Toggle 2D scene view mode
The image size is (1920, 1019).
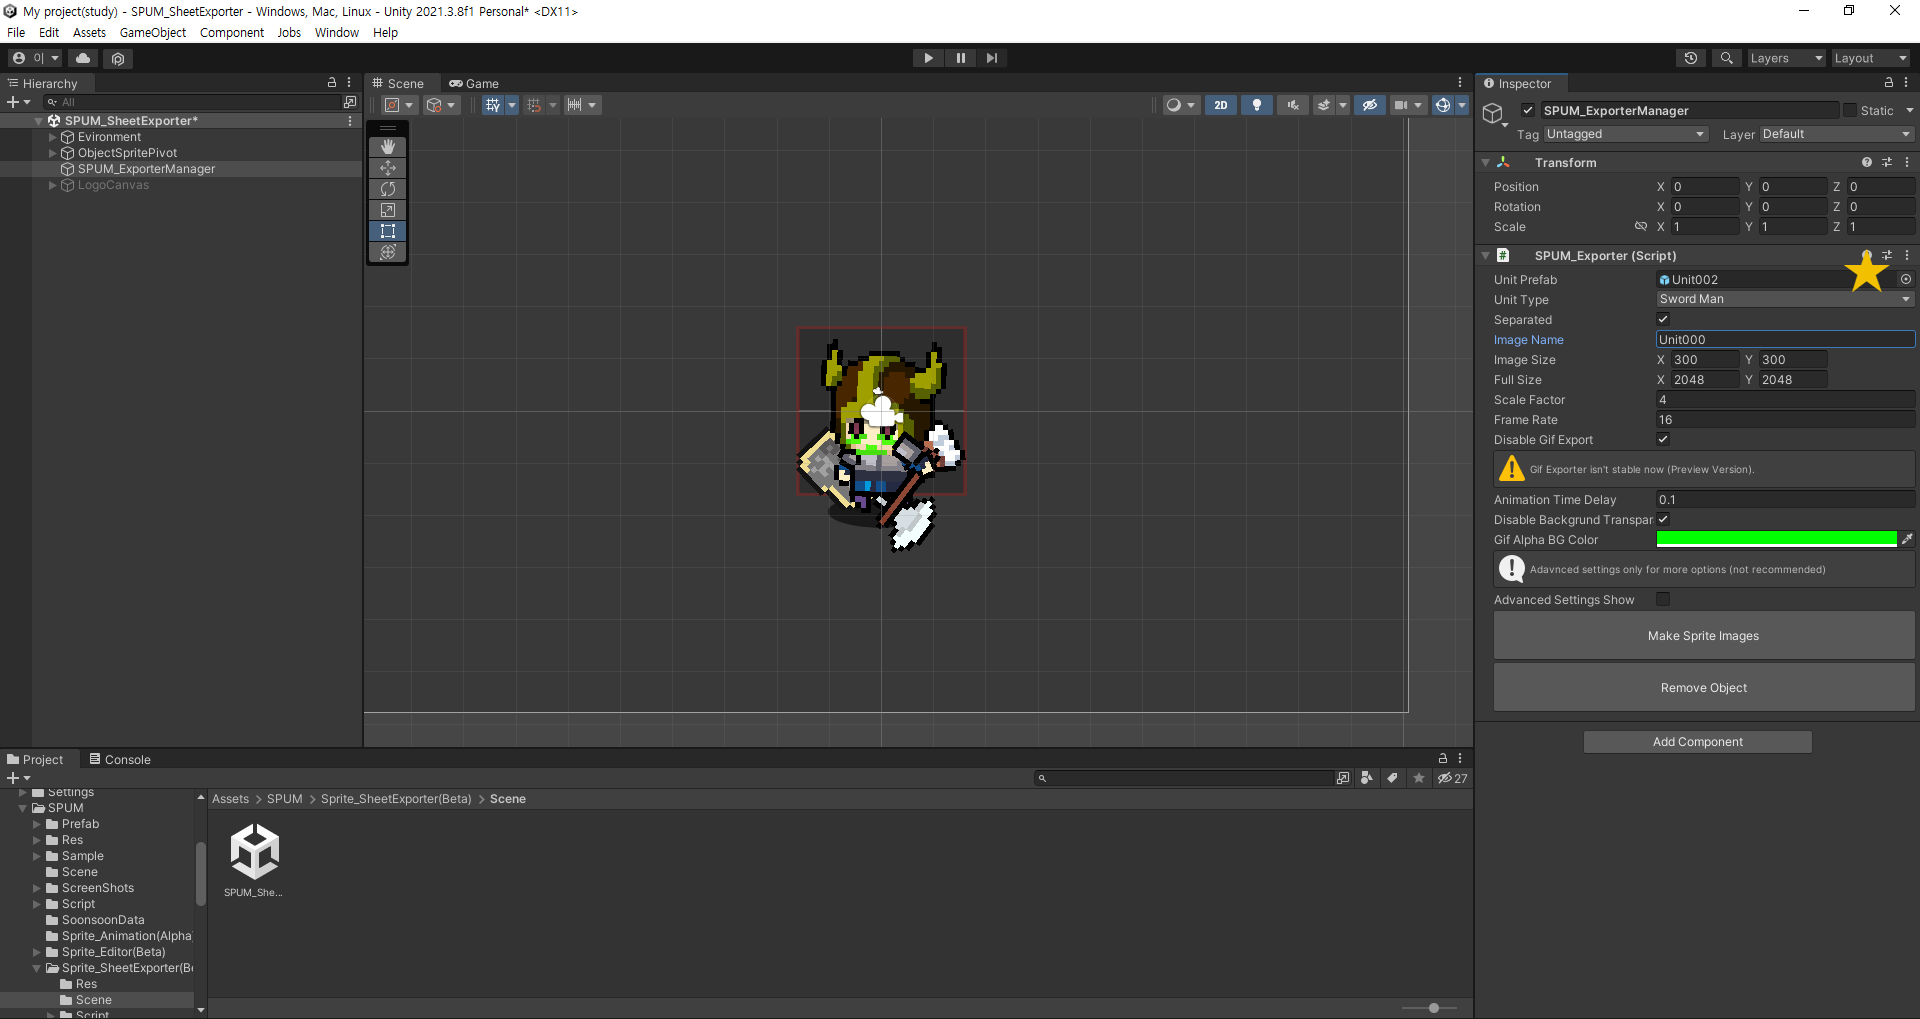[1220, 105]
